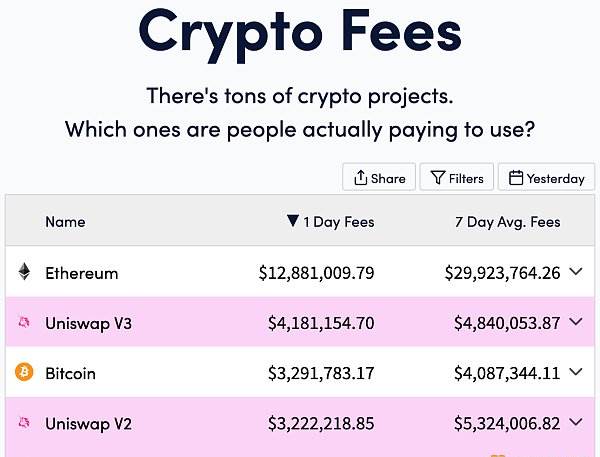Image resolution: width=600 pixels, height=457 pixels.
Task: Expand the Ethereum row chevron
Action: tap(576, 271)
